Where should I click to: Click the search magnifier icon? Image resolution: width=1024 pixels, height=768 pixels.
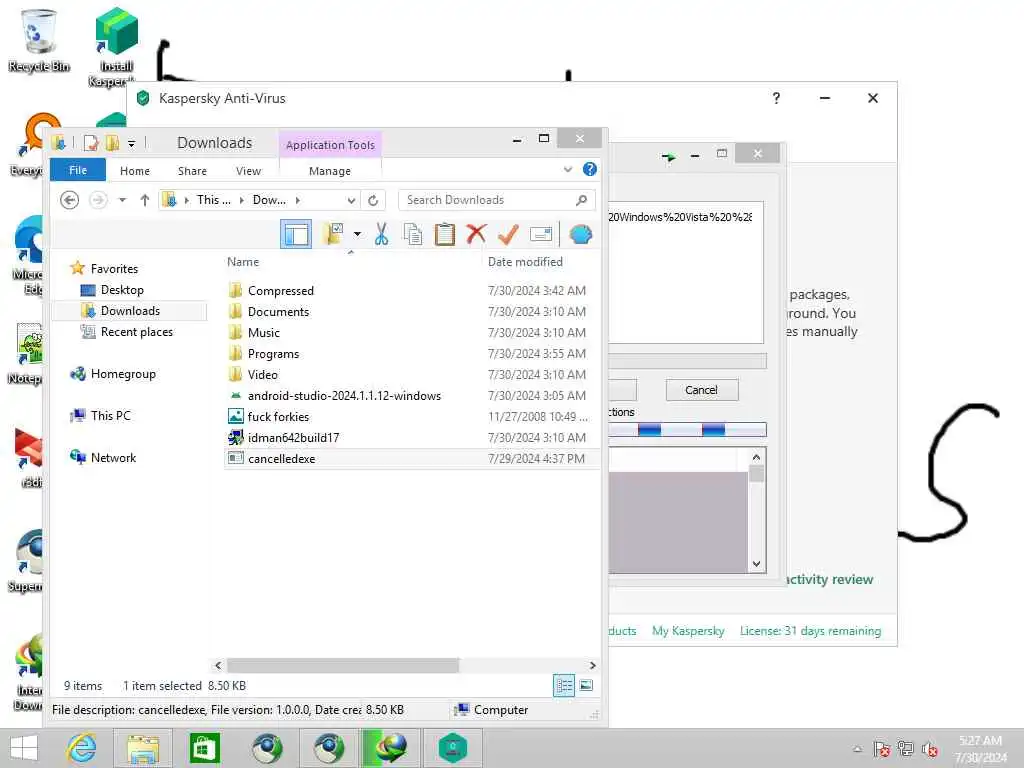coord(581,200)
